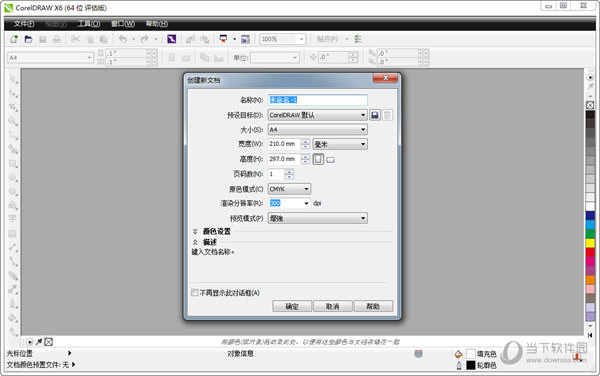Select the Text tool in toolbox
600x376 pixels.
[13, 218]
